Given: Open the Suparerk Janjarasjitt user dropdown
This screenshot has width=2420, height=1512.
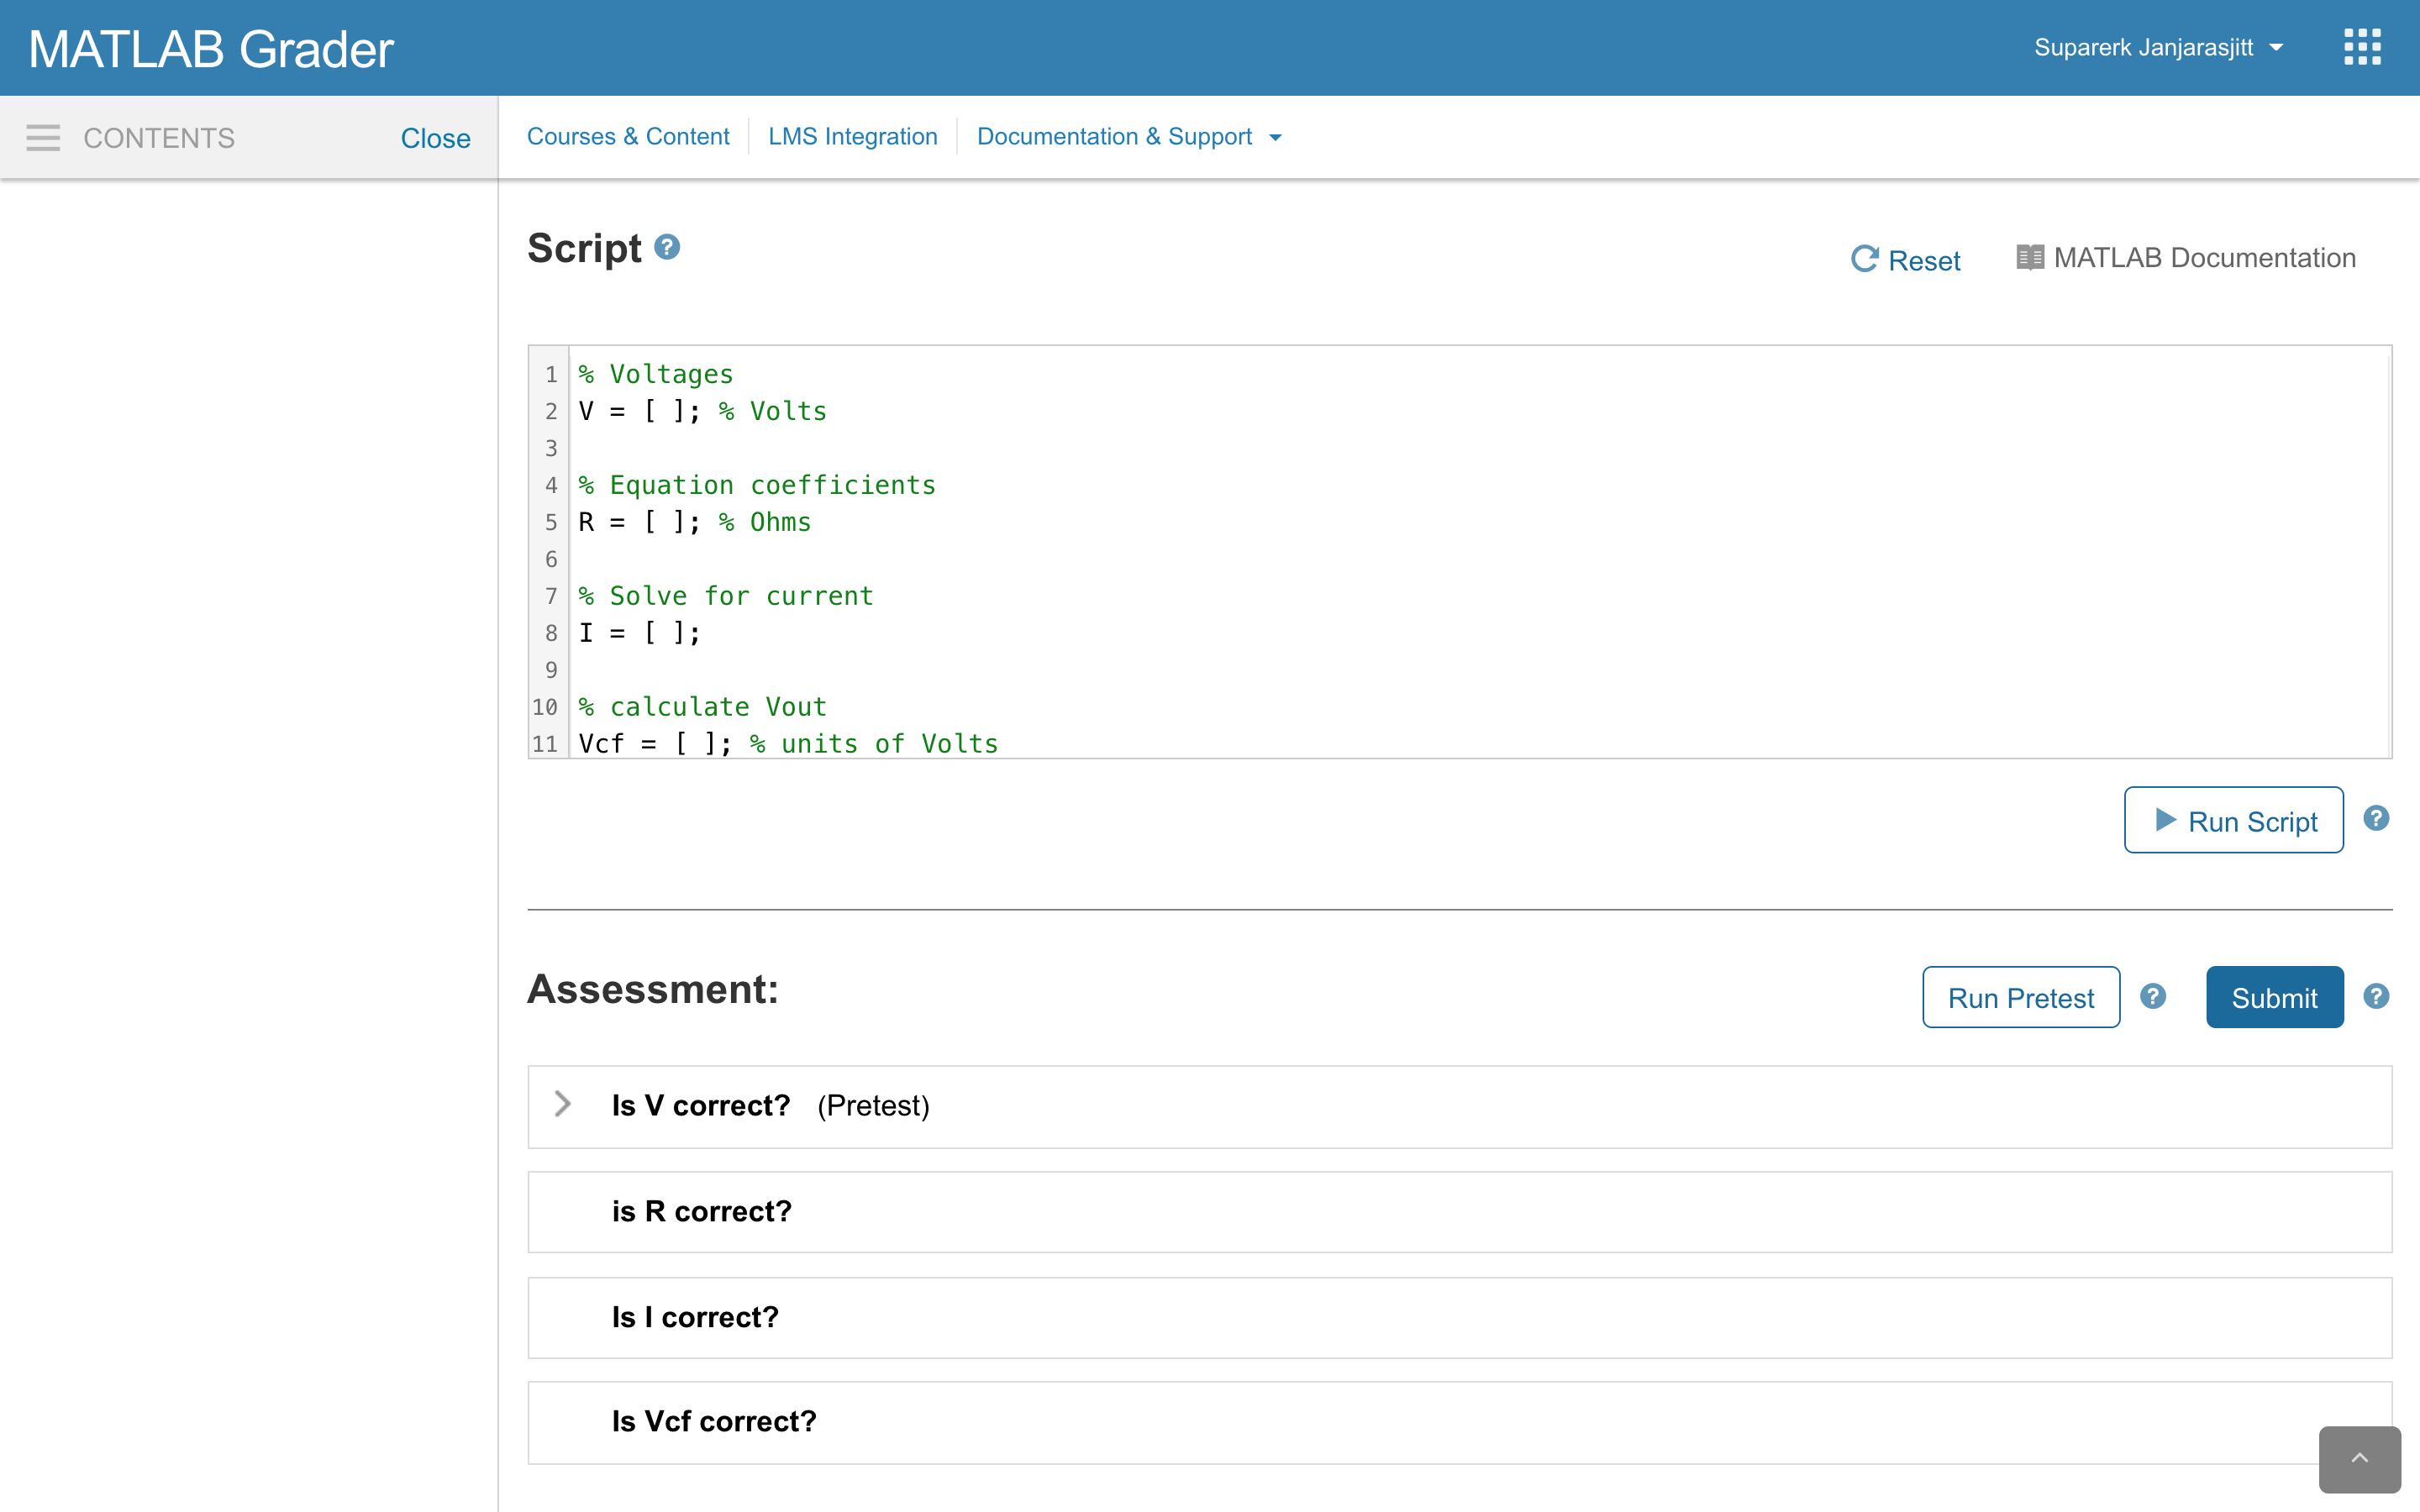Looking at the screenshot, I should coord(2158,47).
